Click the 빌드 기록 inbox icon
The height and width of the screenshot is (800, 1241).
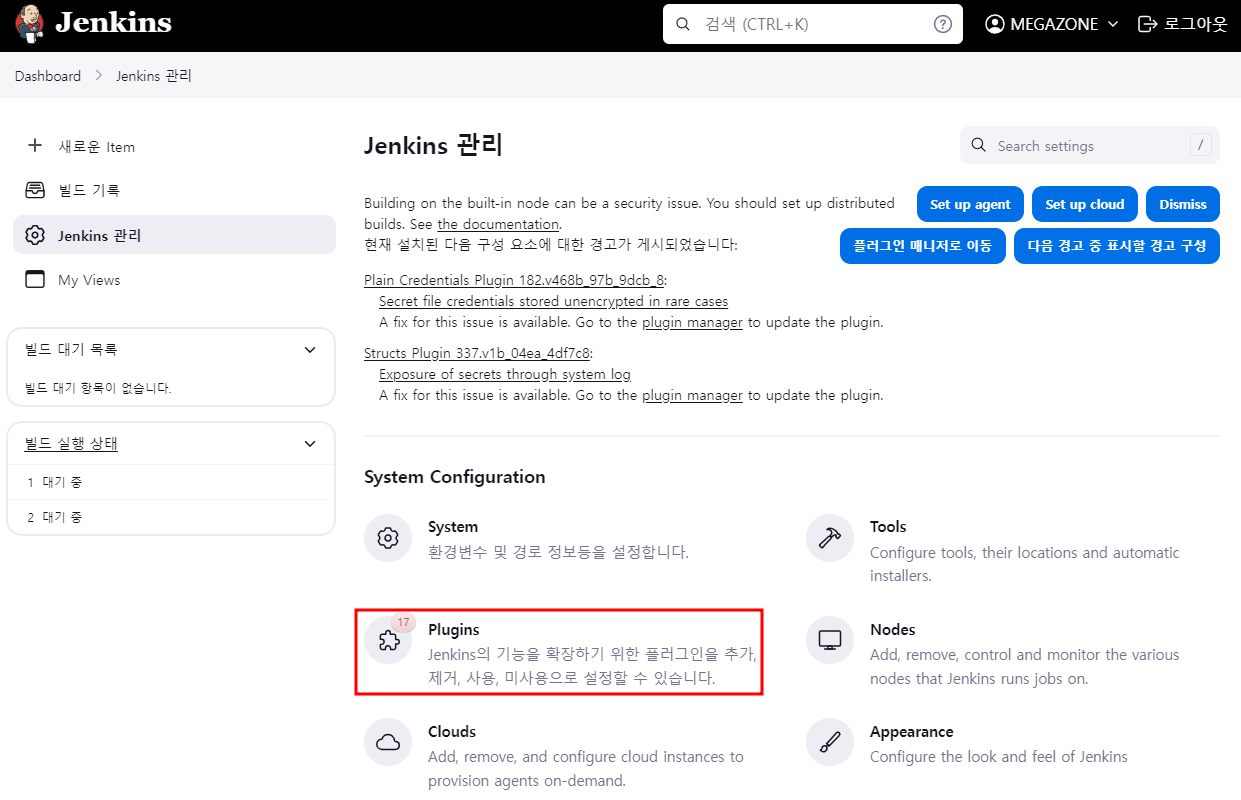pyautogui.click(x=35, y=190)
